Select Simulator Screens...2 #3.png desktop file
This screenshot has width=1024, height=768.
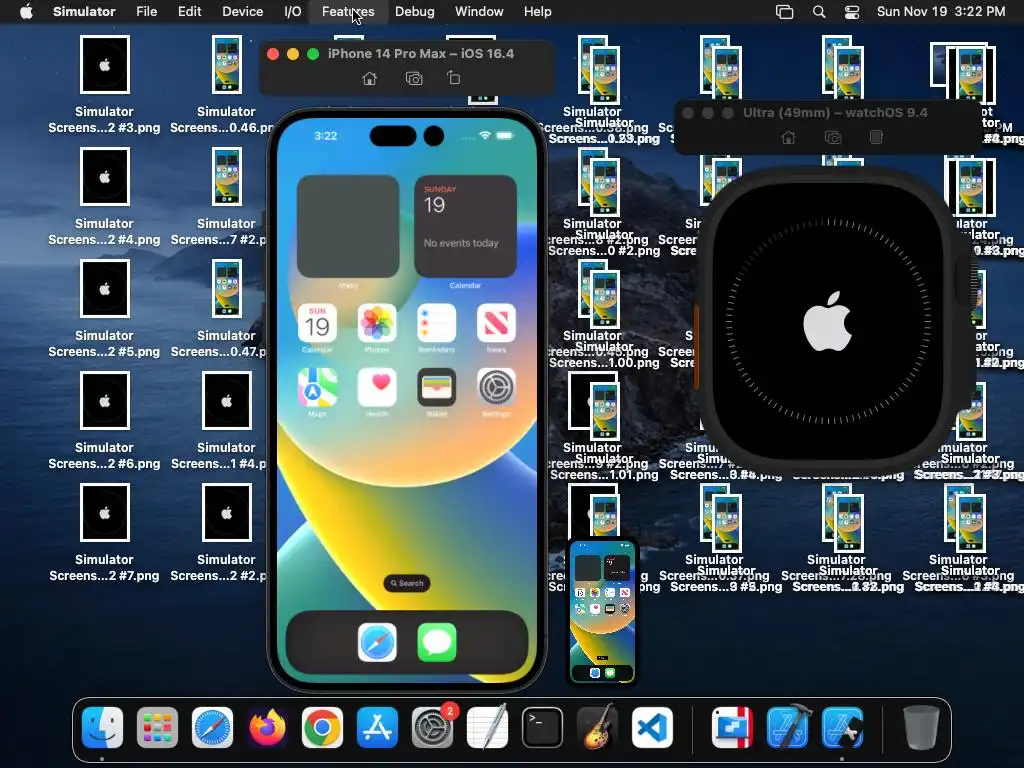coord(104,85)
